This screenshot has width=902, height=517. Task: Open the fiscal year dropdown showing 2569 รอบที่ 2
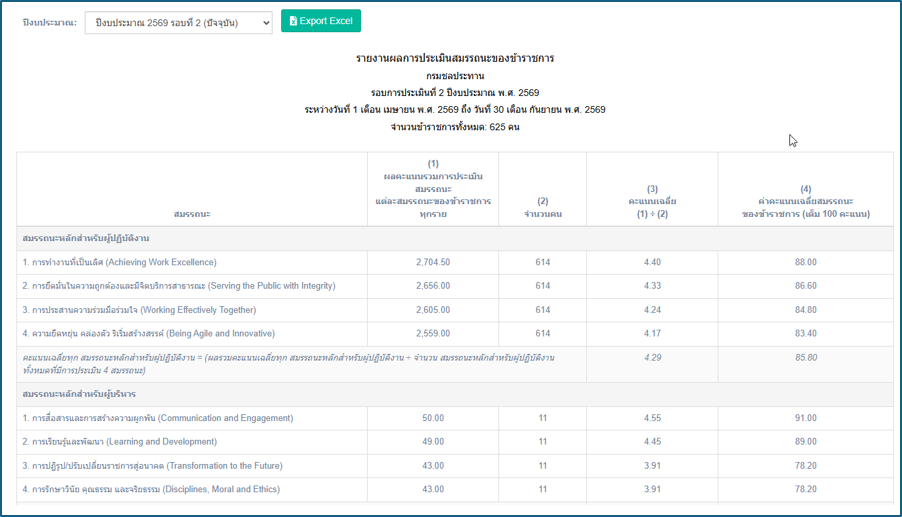178,23
